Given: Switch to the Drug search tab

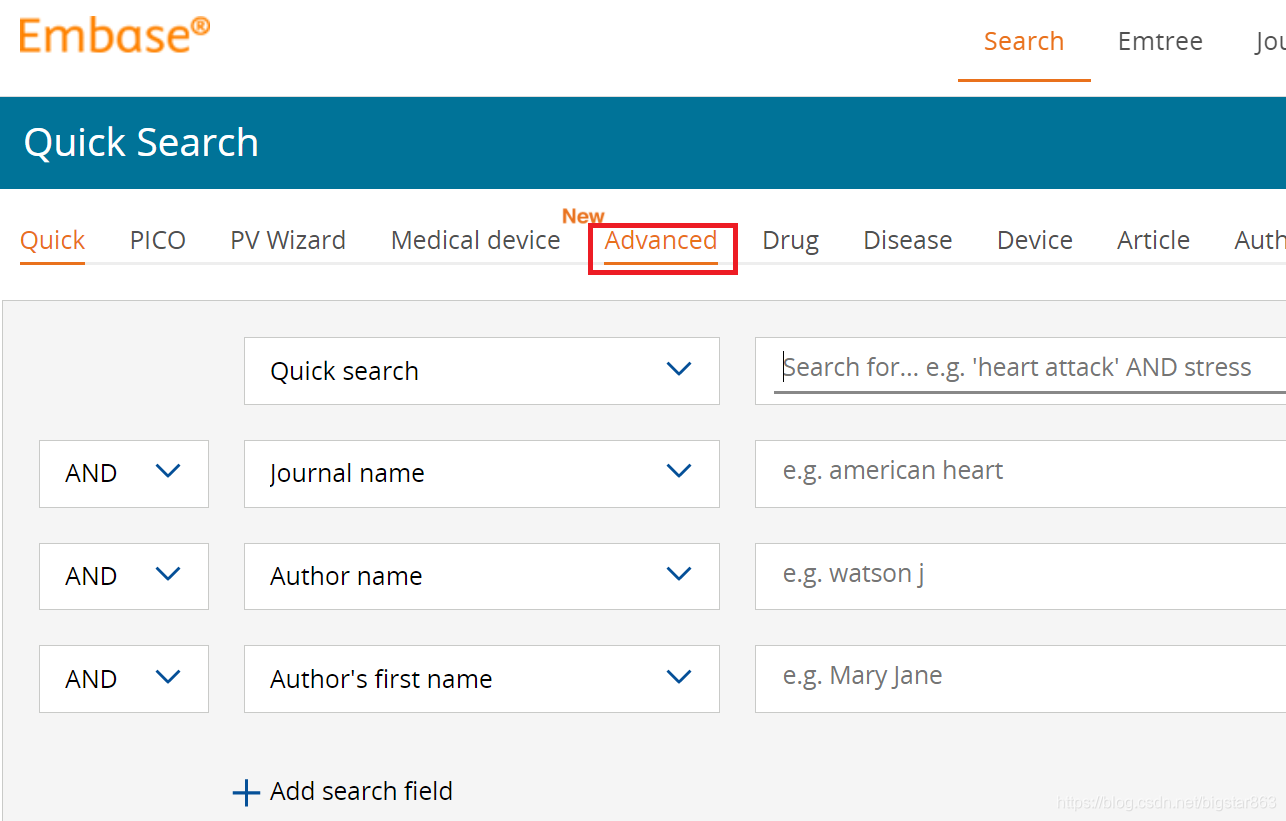Looking at the screenshot, I should point(790,240).
